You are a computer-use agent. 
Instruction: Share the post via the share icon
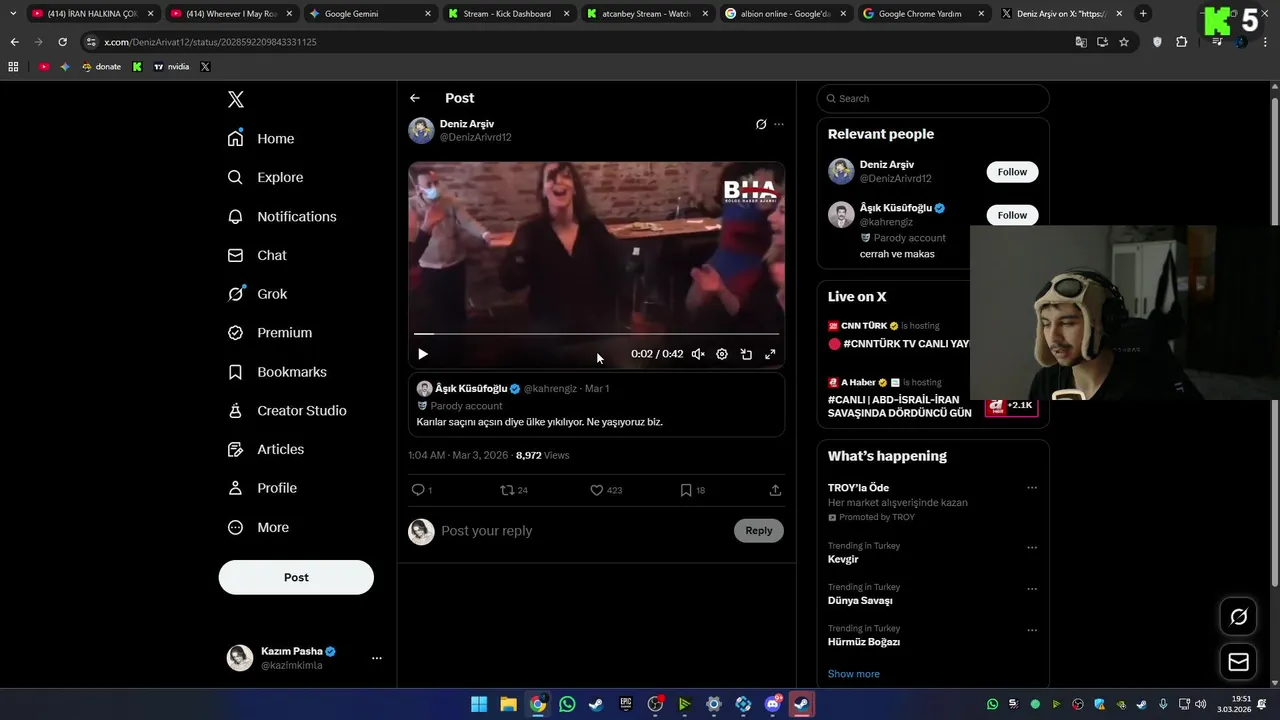click(x=775, y=490)
